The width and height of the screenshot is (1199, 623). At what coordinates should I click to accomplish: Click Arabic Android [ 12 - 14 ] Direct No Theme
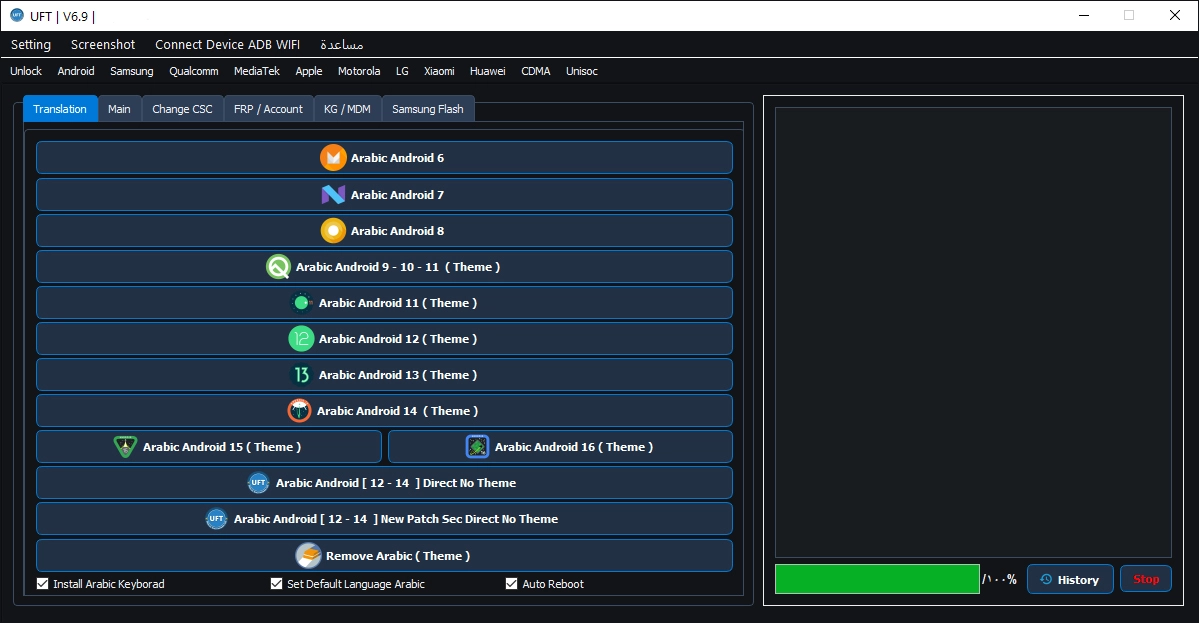(384, 482)
